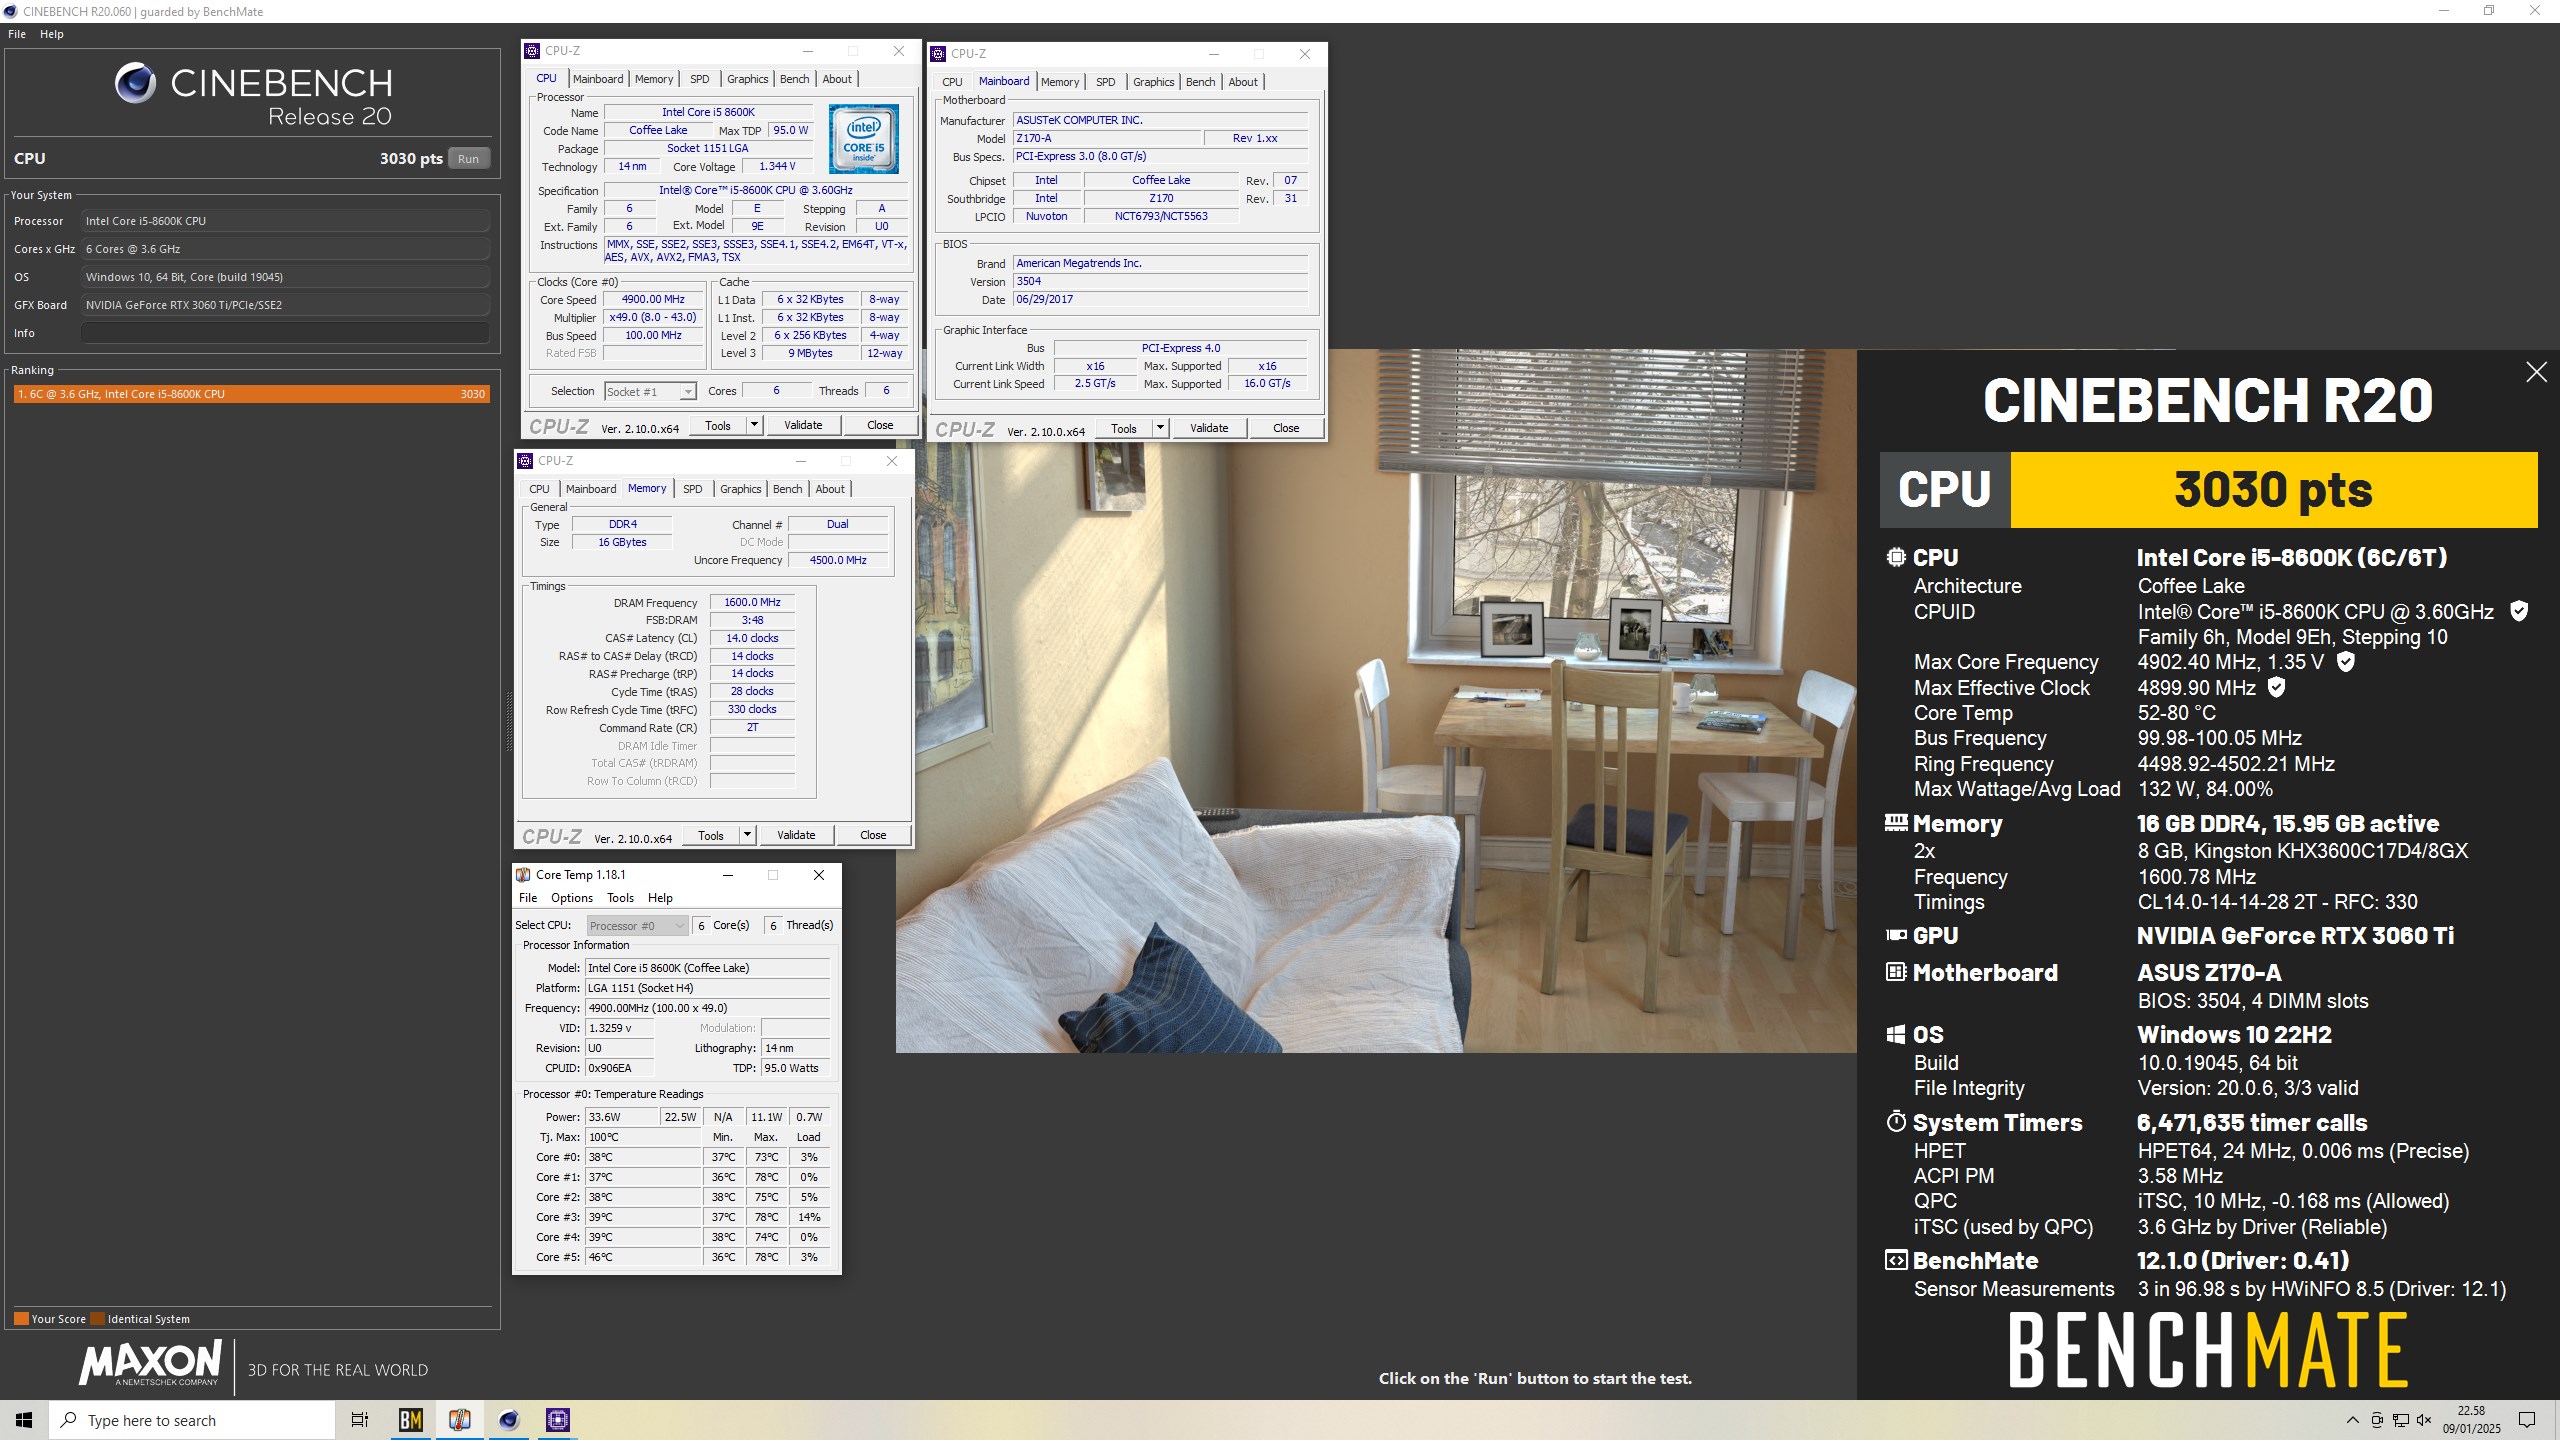Open Graphics tab in CPU-Z Memory window

click(741, 489)
